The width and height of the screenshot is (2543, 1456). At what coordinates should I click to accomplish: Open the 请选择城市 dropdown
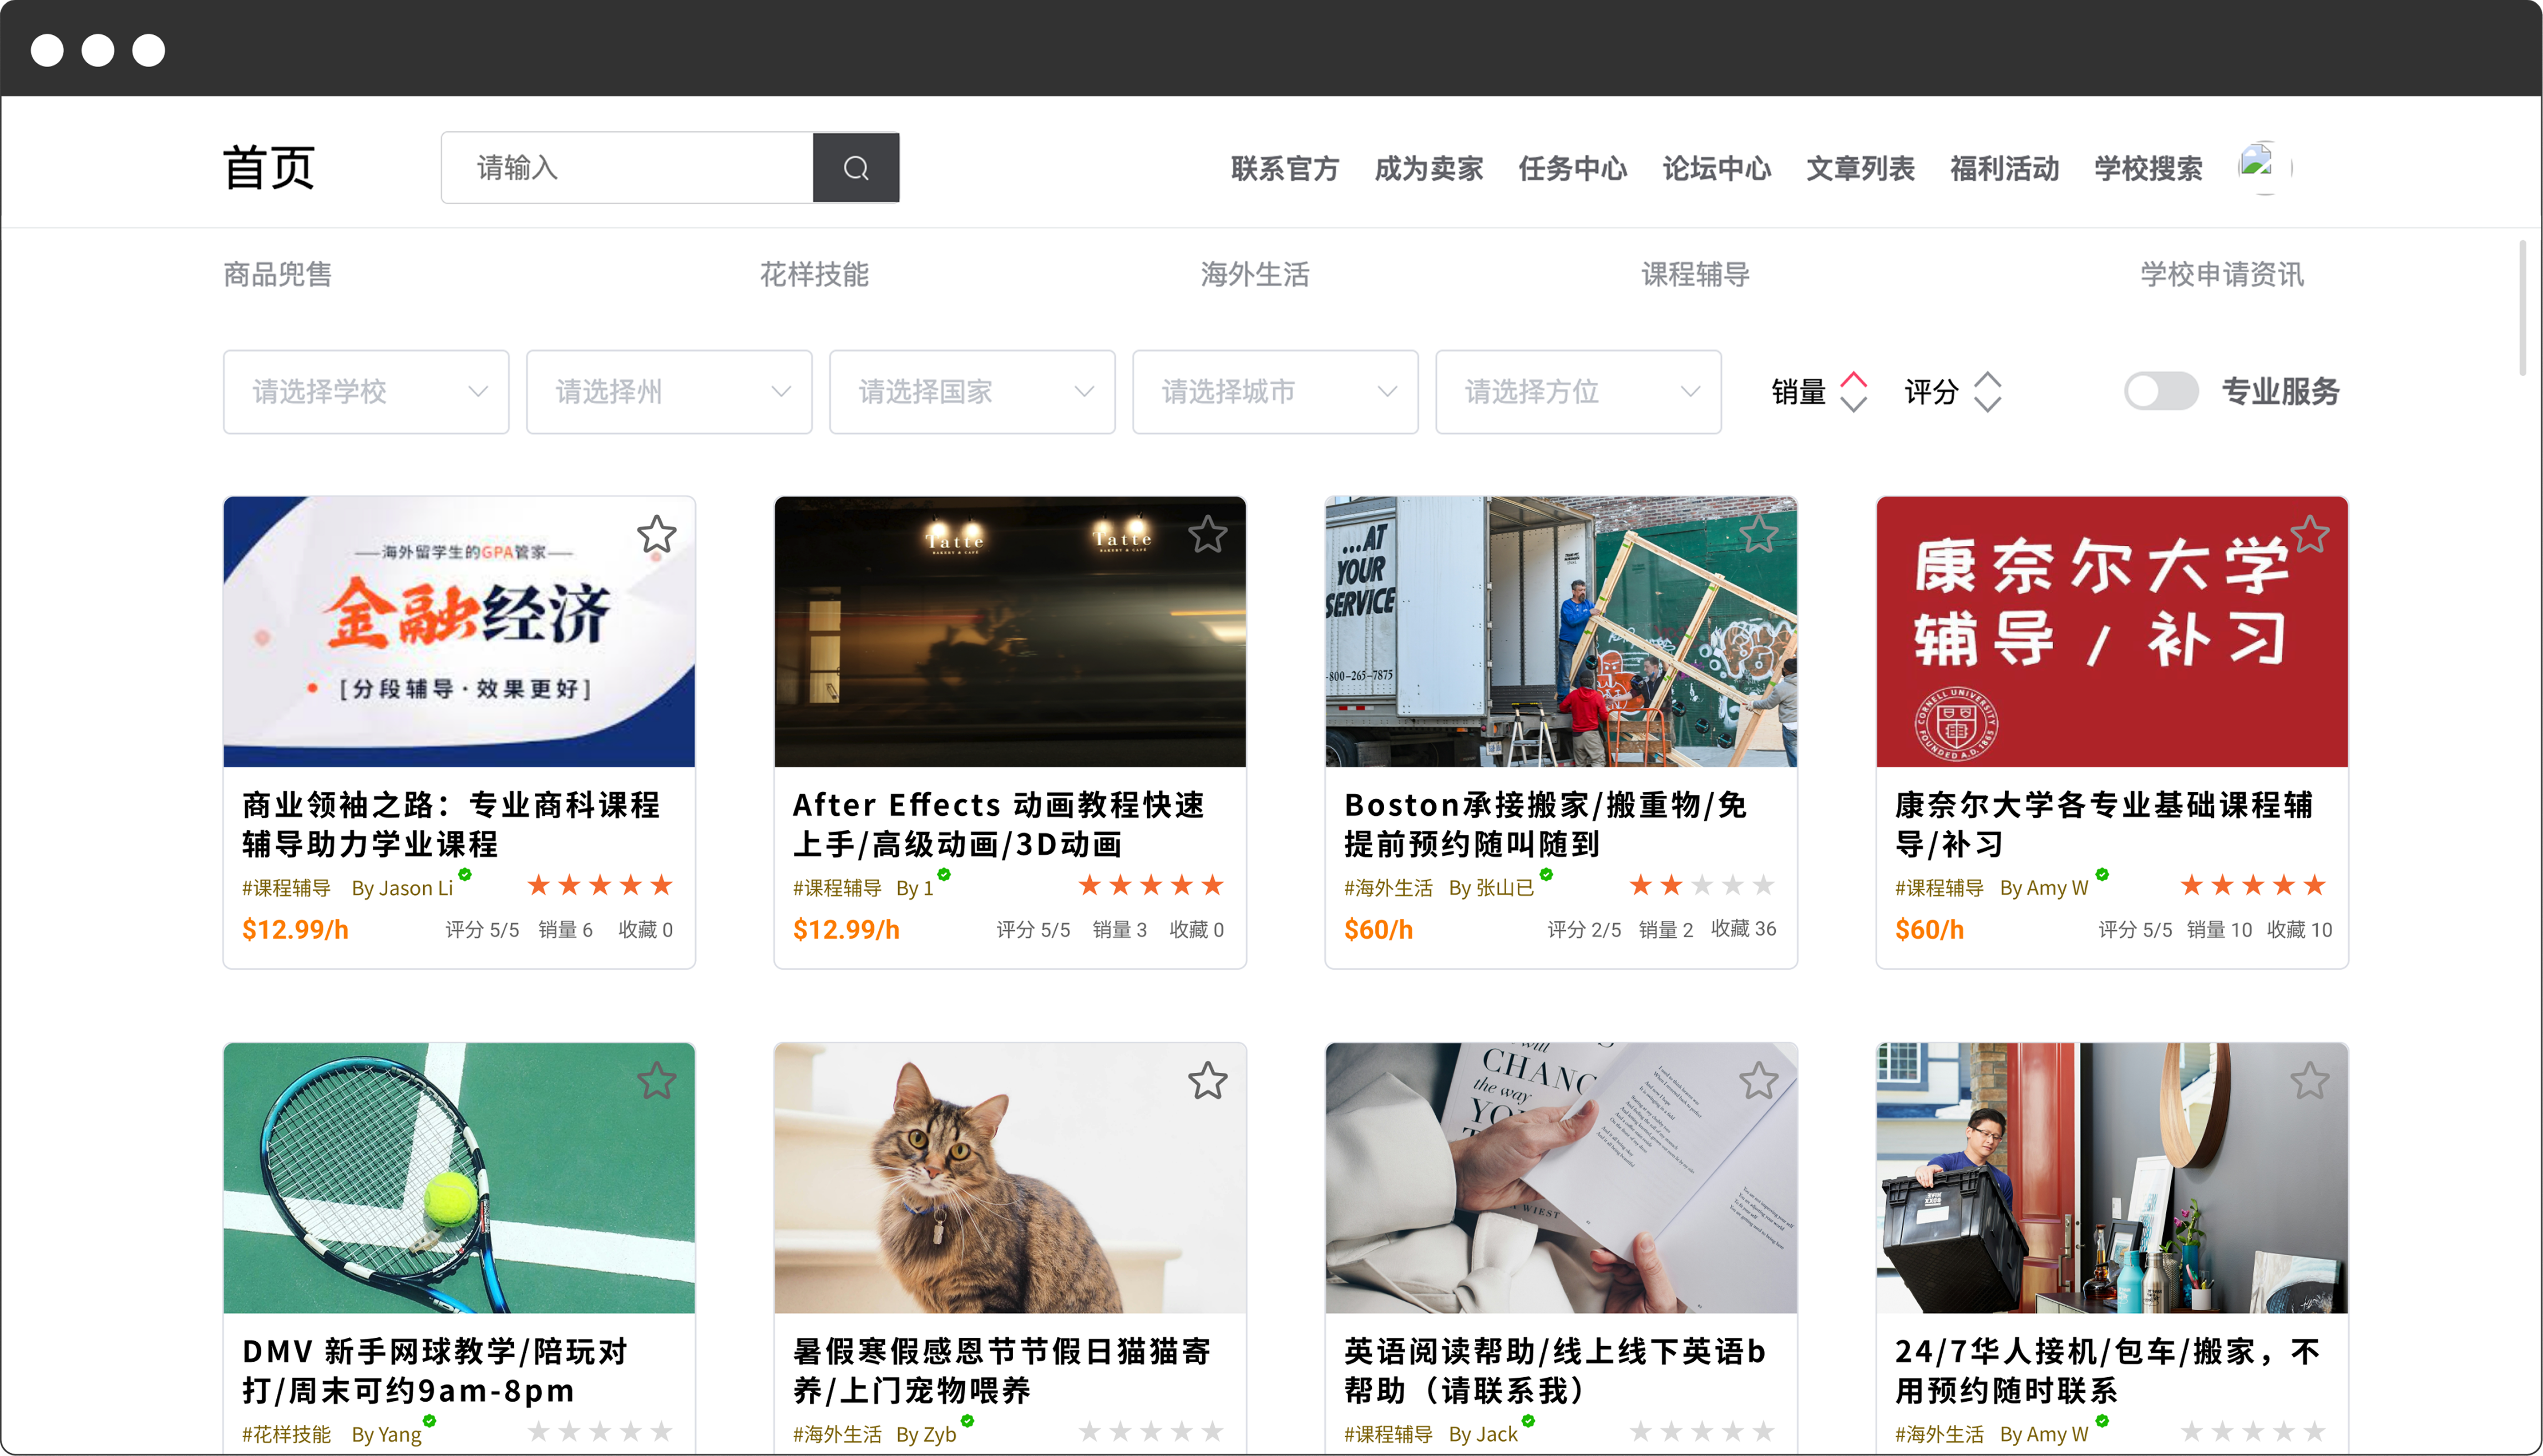(x=1275, y=392)
